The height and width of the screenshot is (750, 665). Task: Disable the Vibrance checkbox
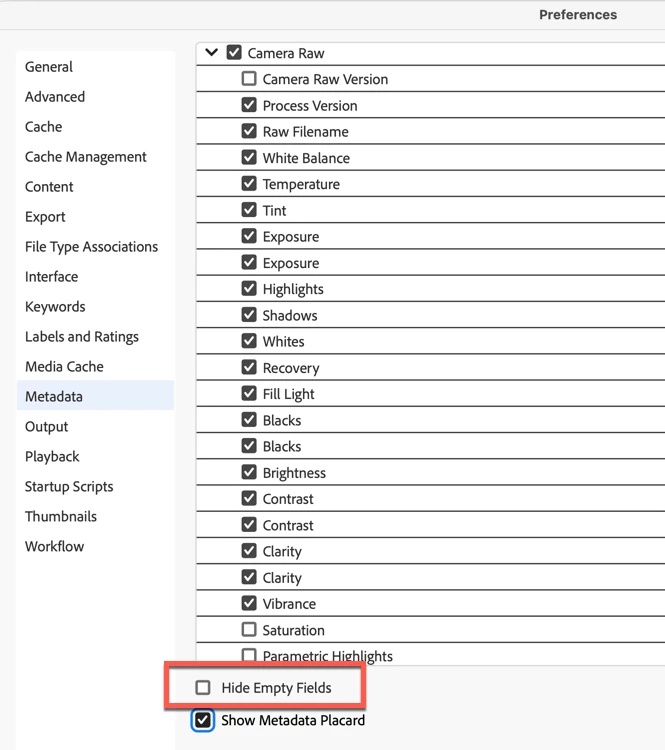249,603
